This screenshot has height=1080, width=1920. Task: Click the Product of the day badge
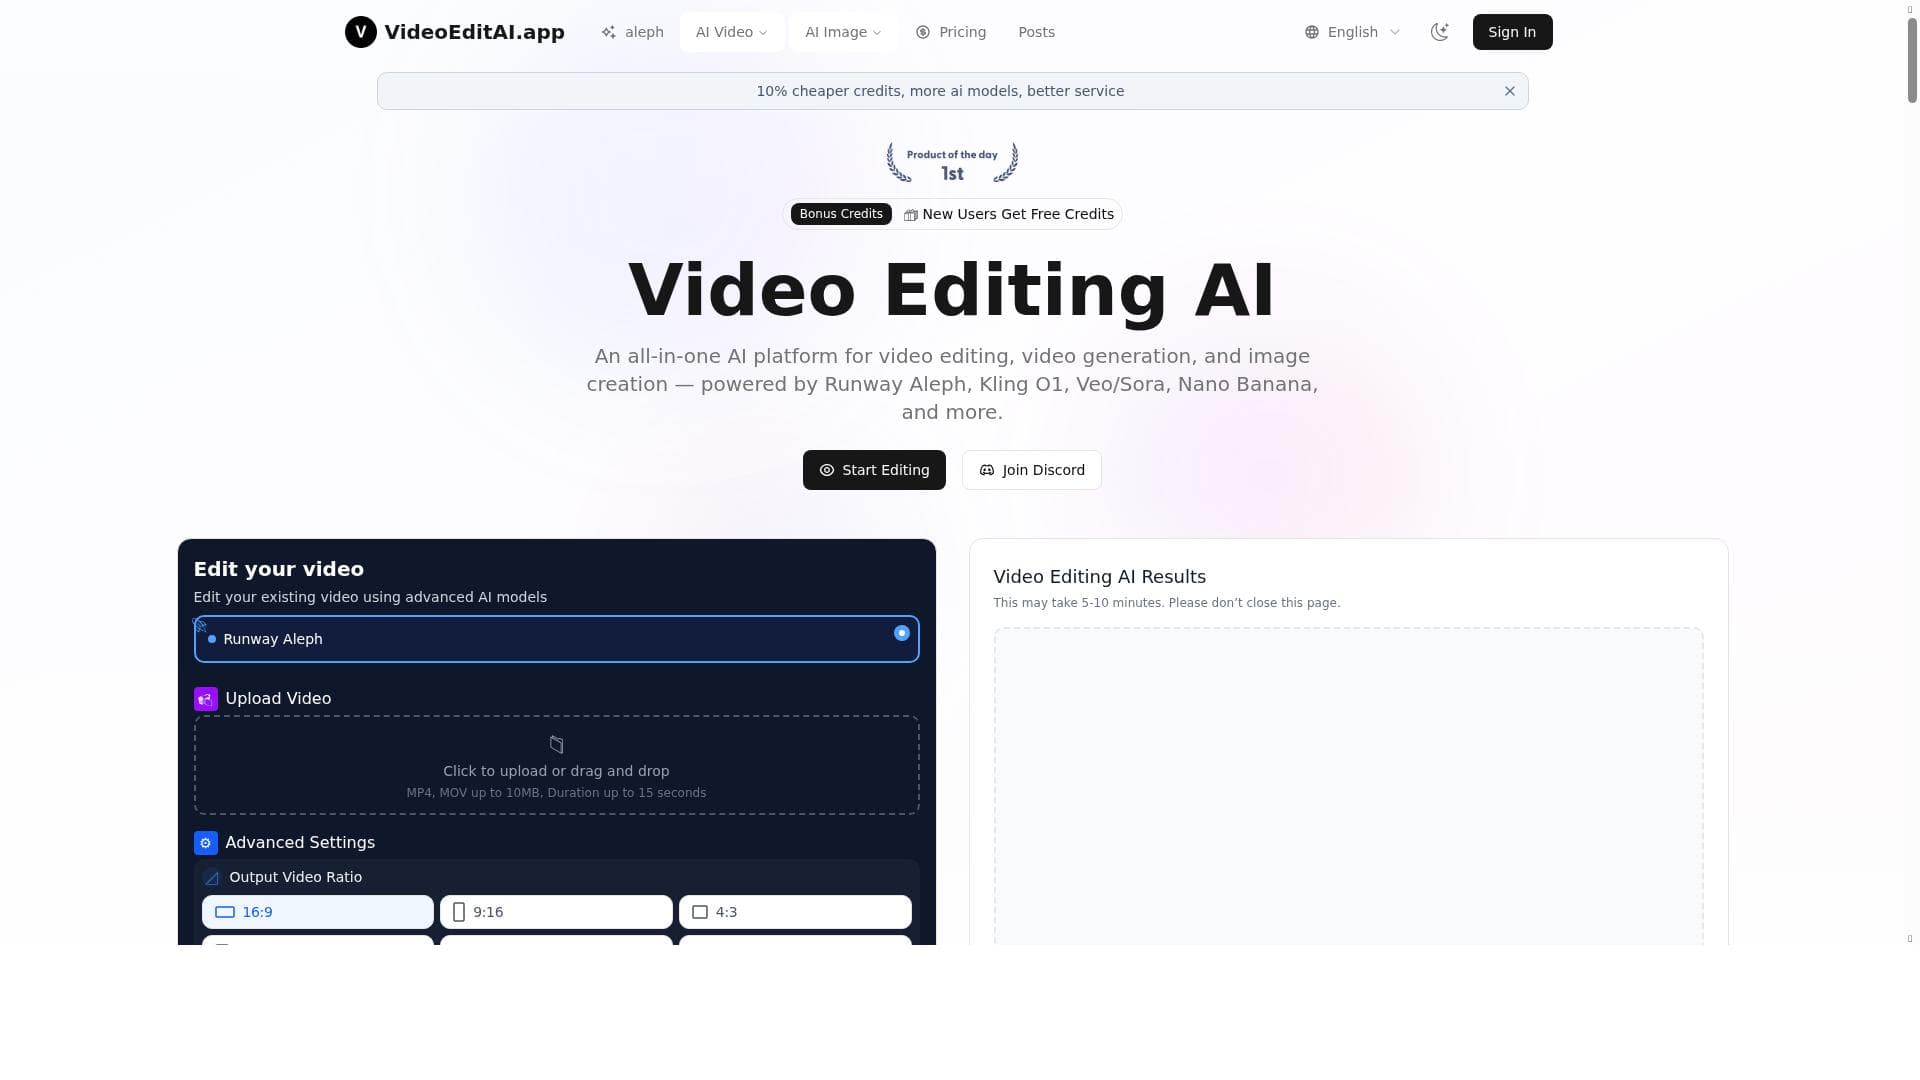(x=952, y=163)
